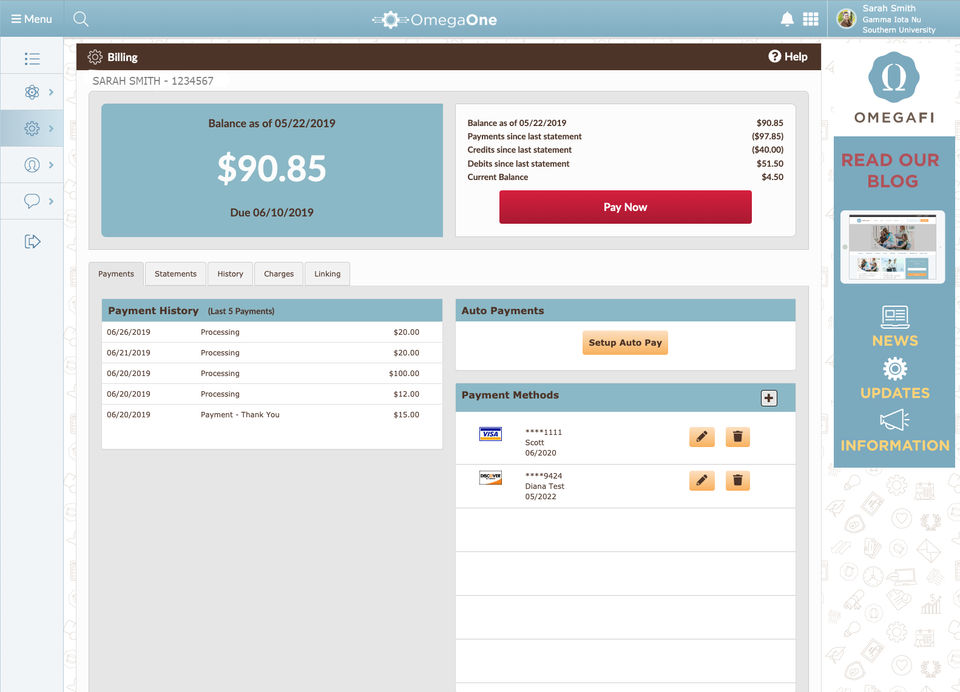This screenshot has width=960, height=692.
Task: Click the search magnifier icon
Action: (81, 19)
